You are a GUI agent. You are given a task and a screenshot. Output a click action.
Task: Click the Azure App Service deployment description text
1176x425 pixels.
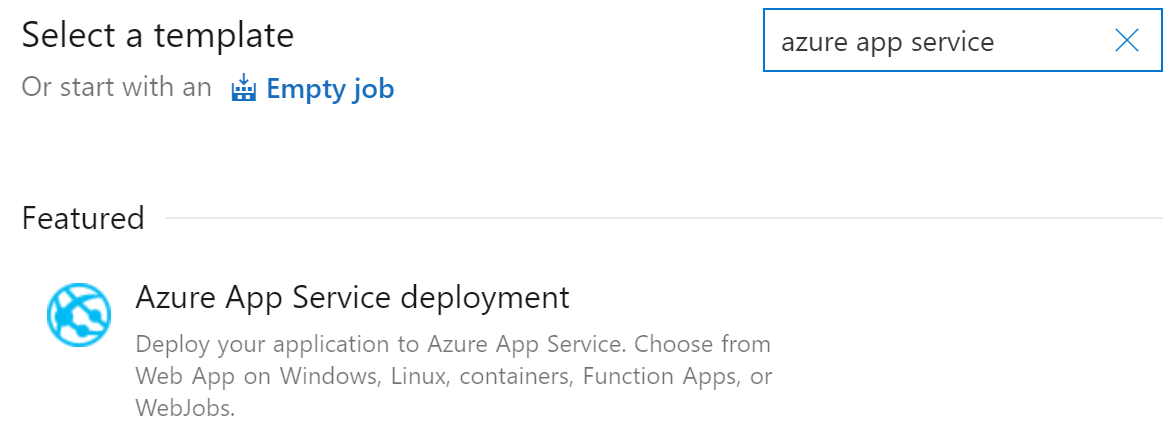(454, 376)
